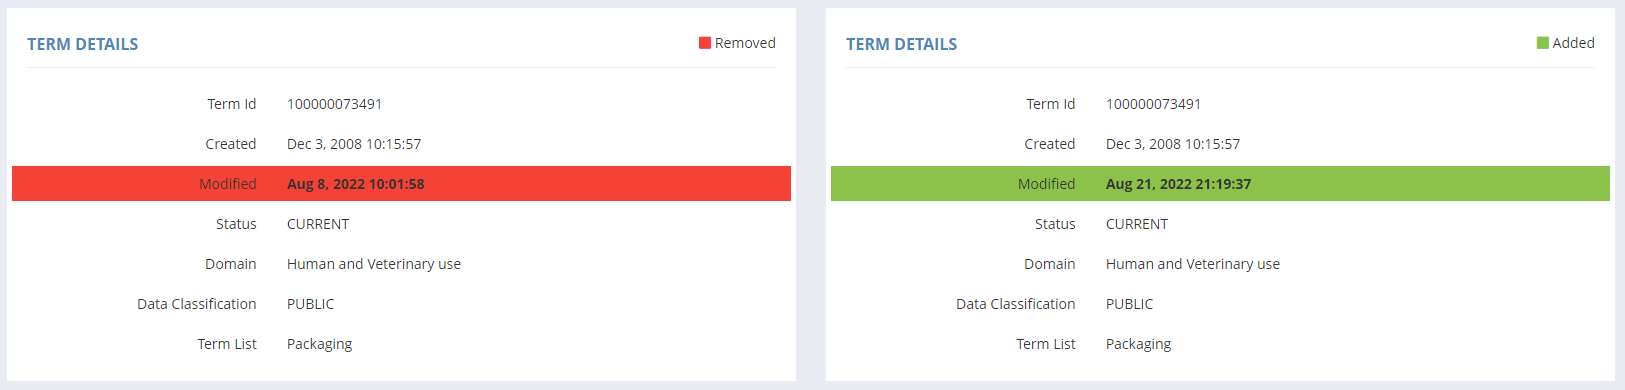Click PUBLIC data classification in Added panel
The height and width of the screenshot is (390, 1625).
coord(1130,304)
